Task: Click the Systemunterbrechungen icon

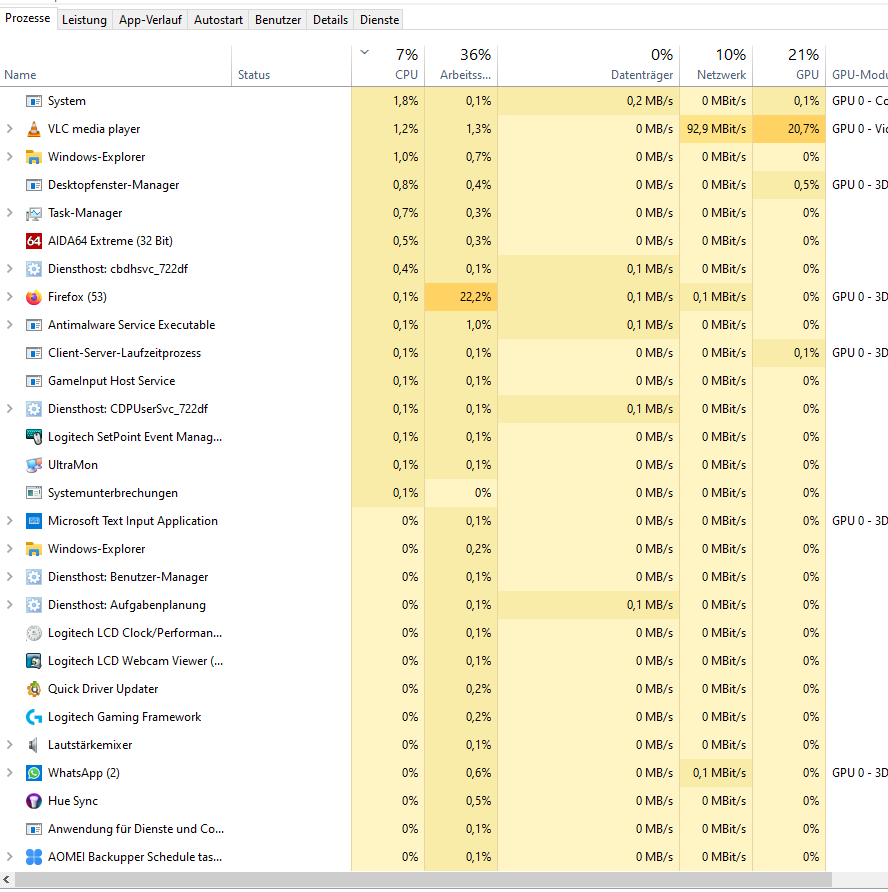Action: (34, 493)
